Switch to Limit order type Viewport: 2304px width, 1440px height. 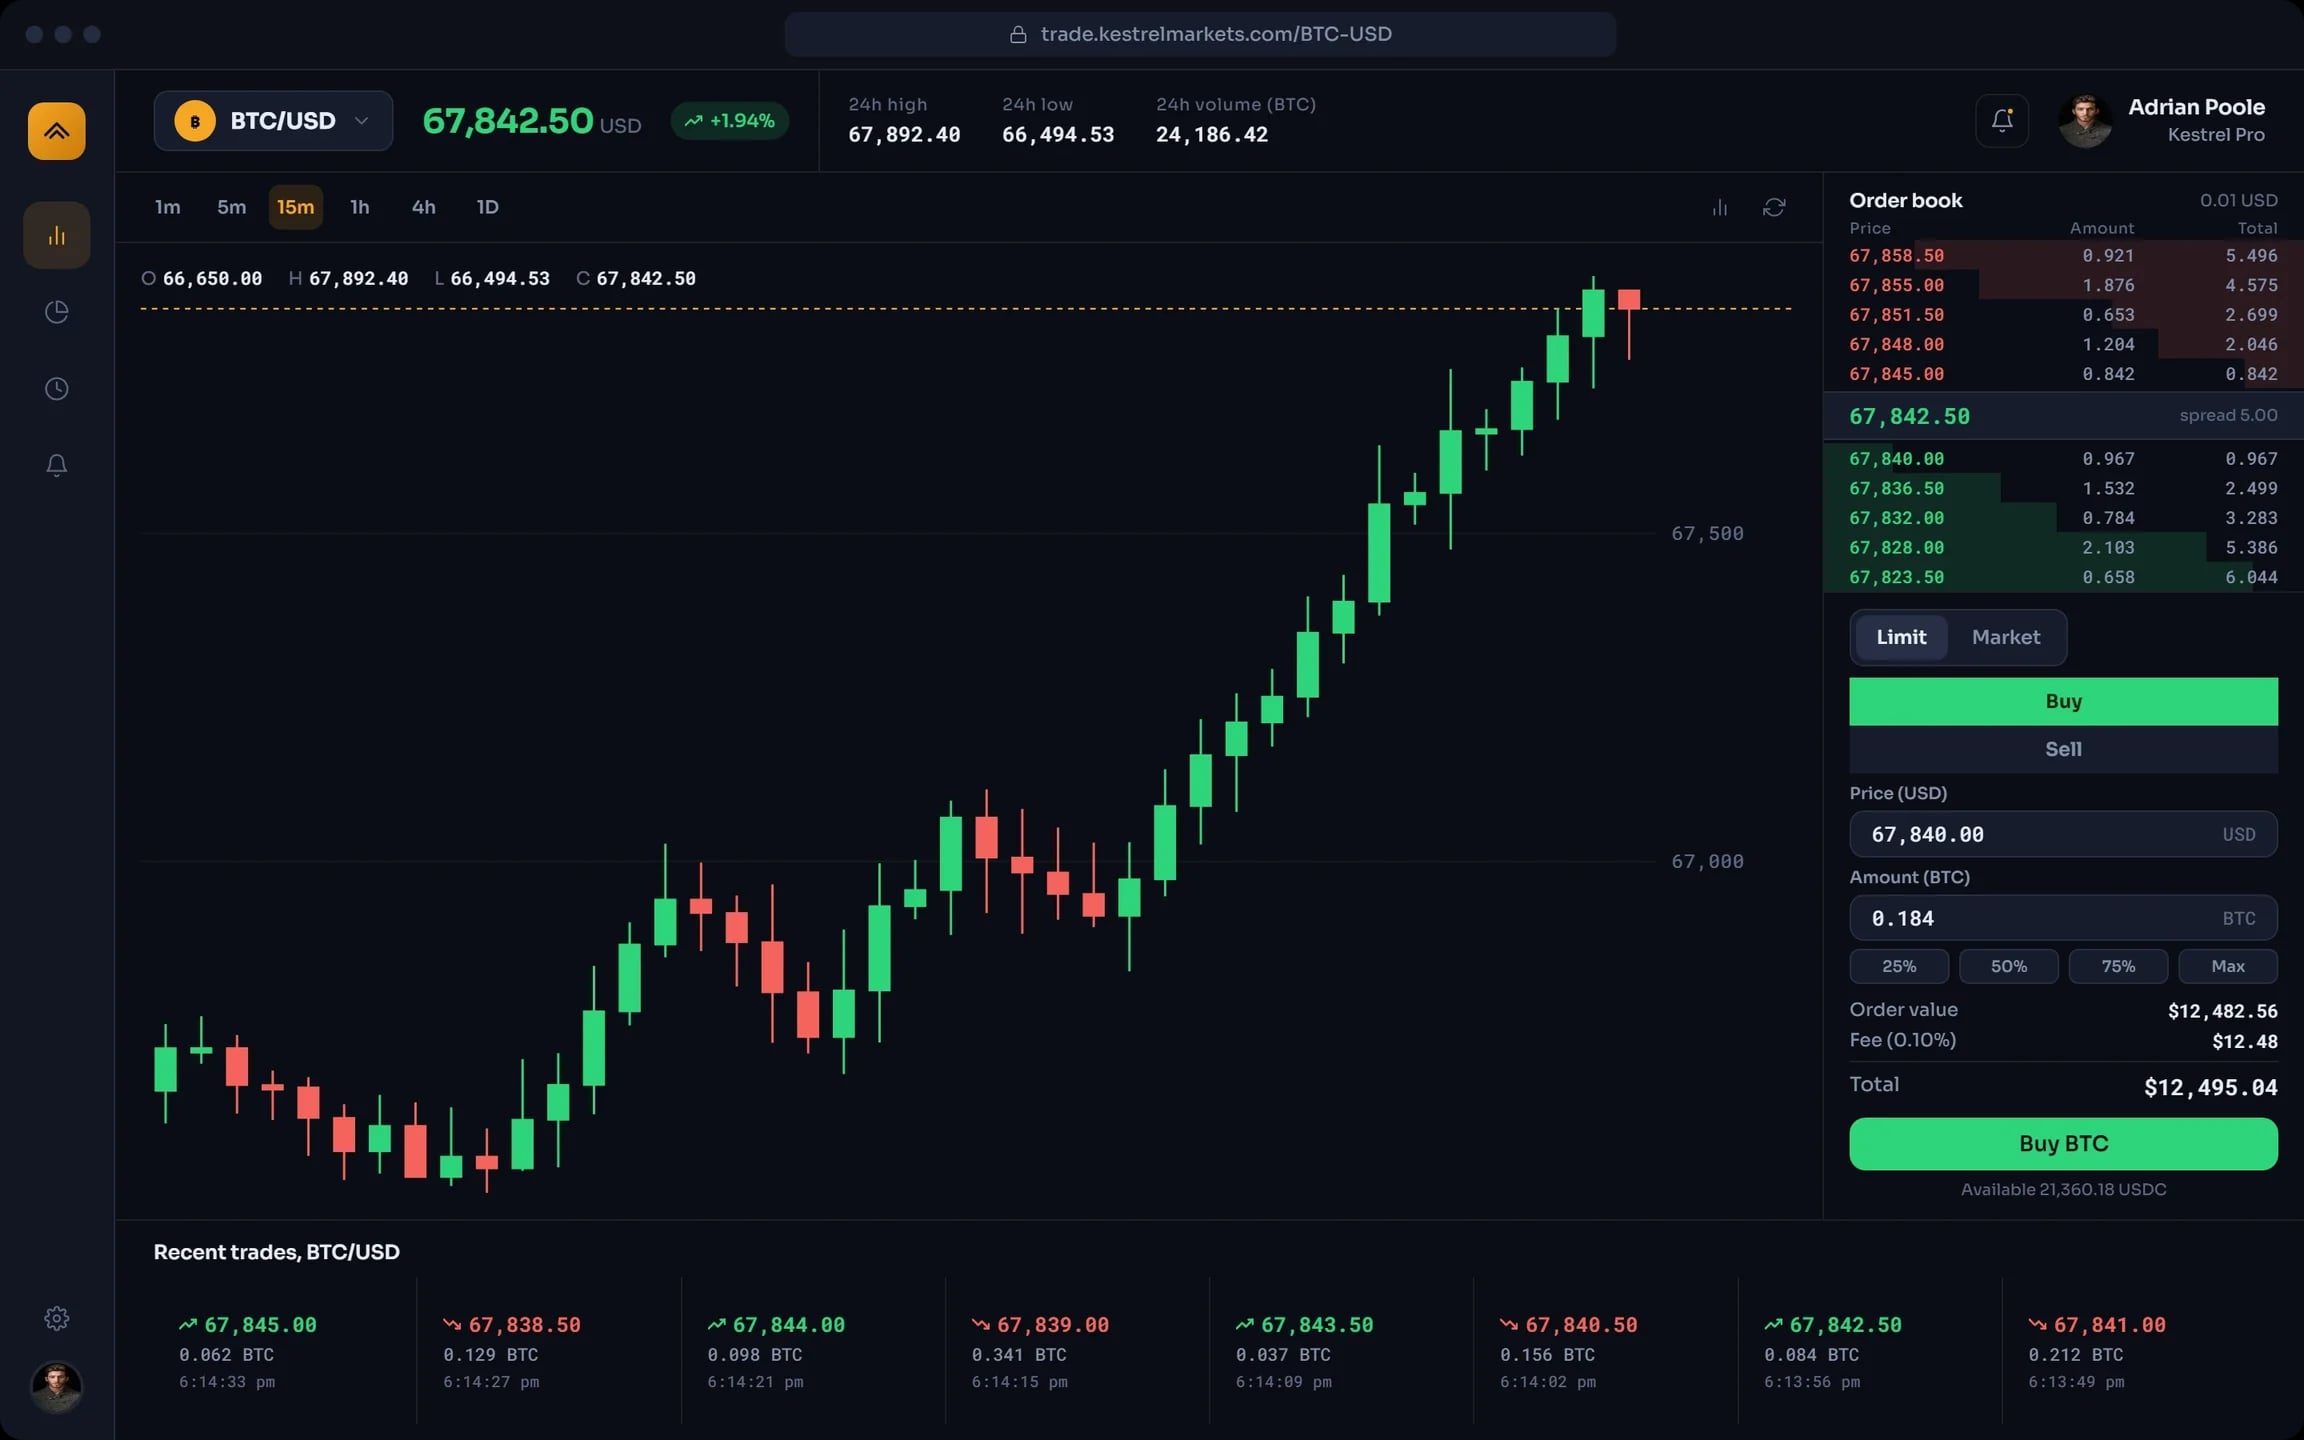point(1901,637)
